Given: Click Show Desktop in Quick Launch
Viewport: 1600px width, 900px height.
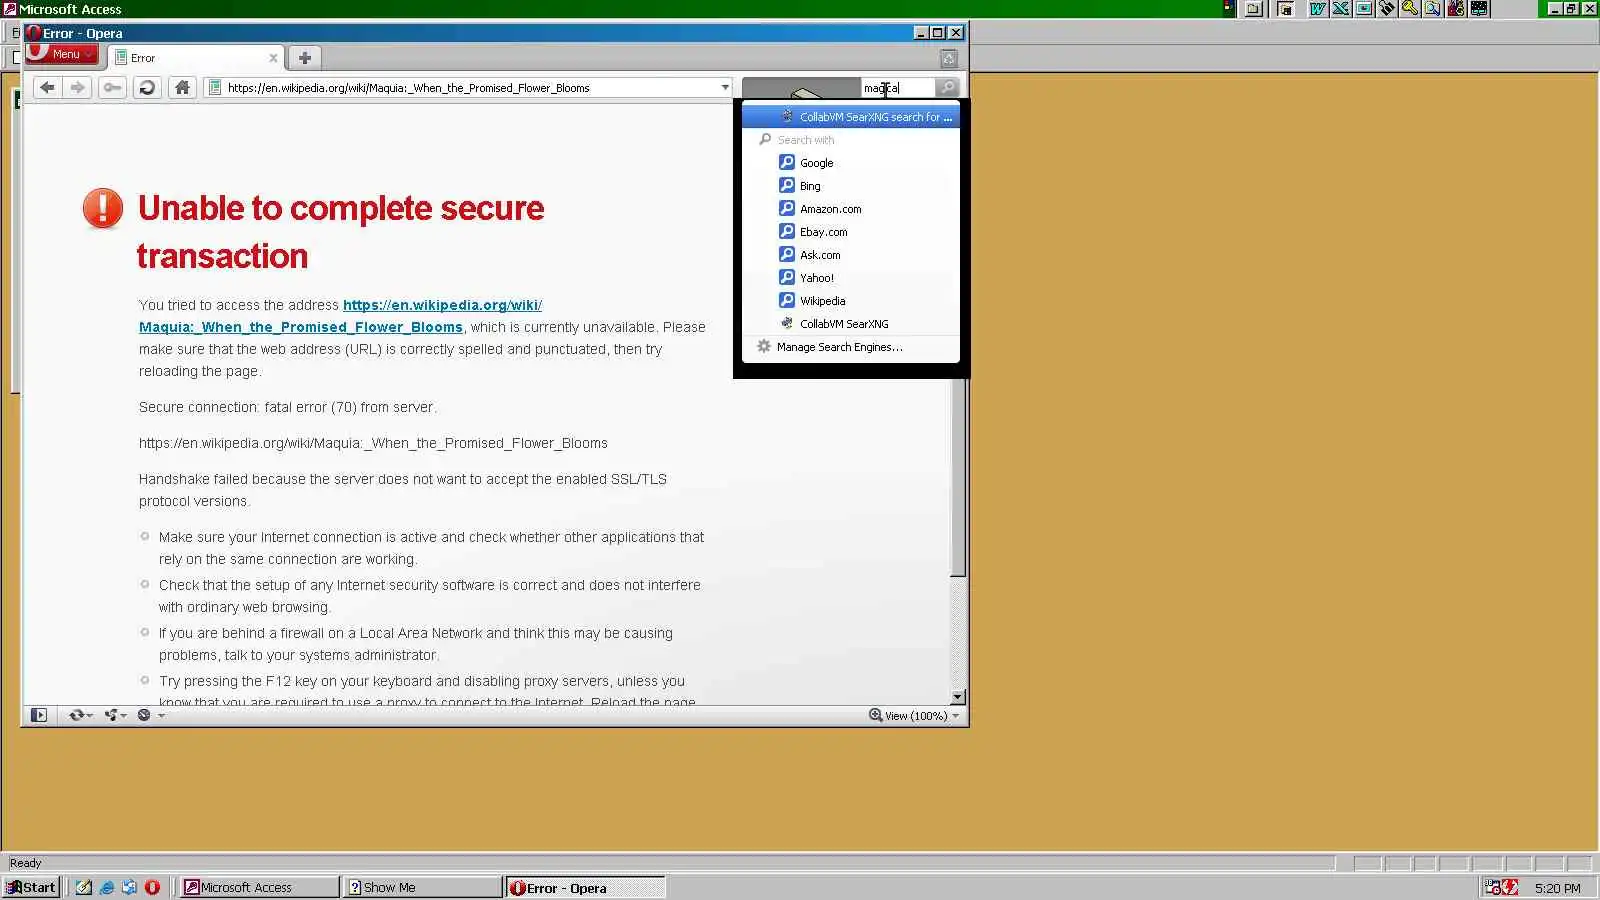Looking at the screenshot, I should point(84,887).
